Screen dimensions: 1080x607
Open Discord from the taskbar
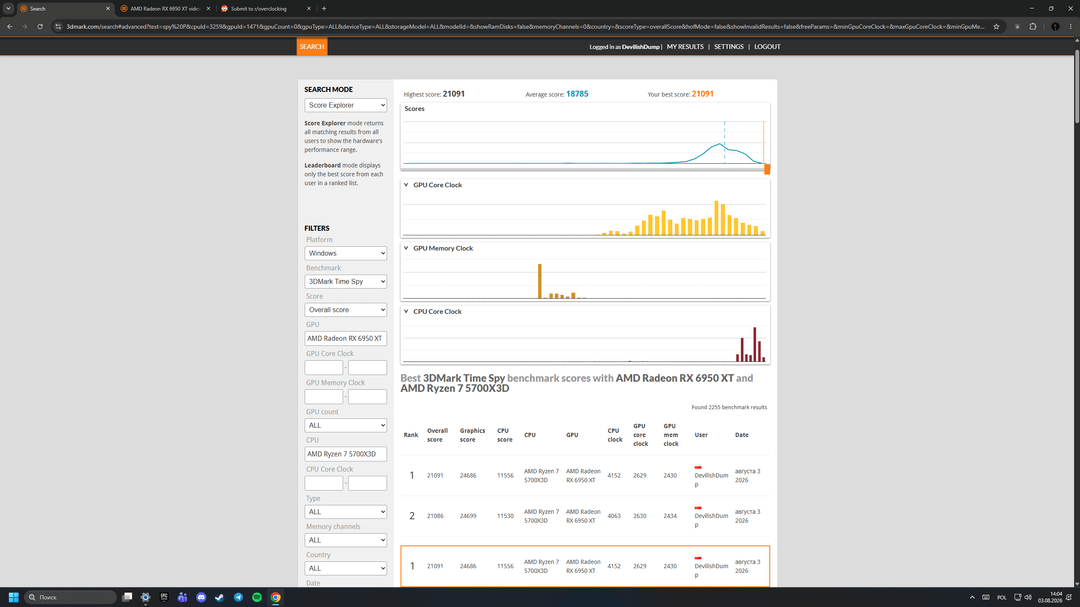[201, 597]
